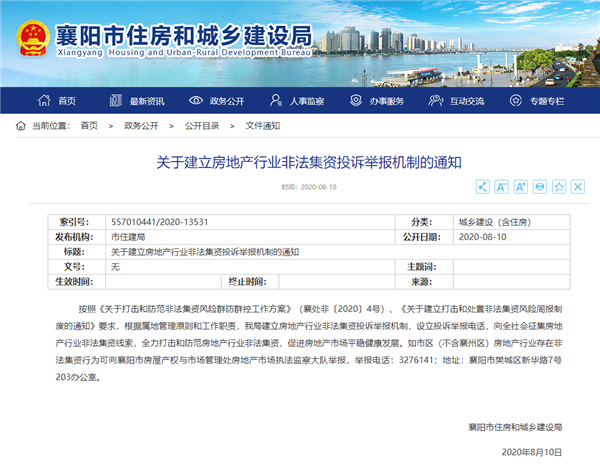600x472 pixels.
Task: Open 互动交流 in the navigation bar
Action: [459, 101]
